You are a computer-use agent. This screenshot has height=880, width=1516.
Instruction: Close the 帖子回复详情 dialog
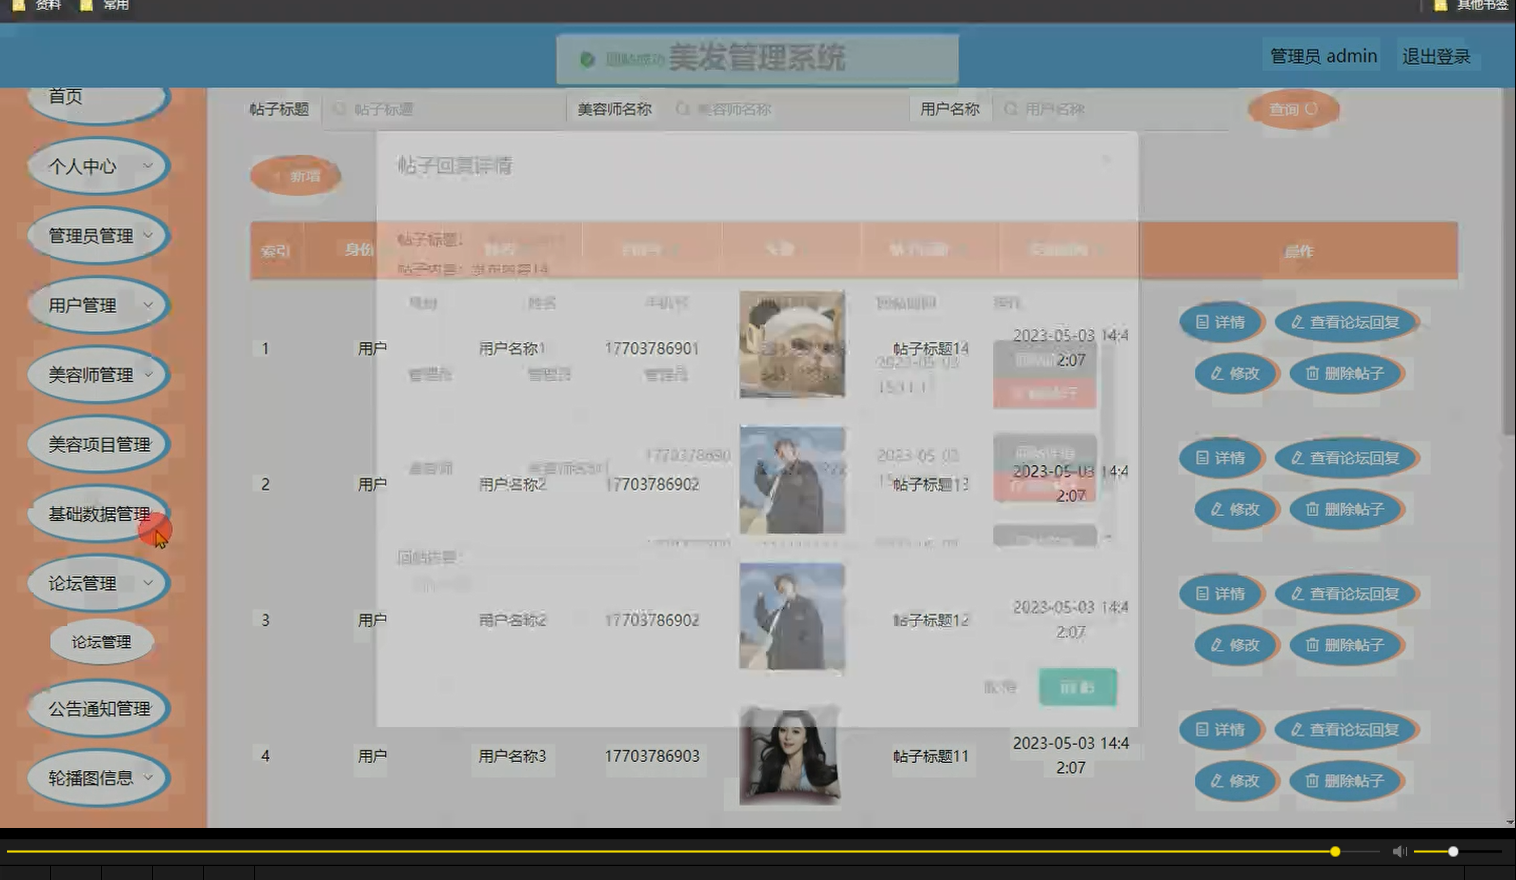tap(1106, 160)
